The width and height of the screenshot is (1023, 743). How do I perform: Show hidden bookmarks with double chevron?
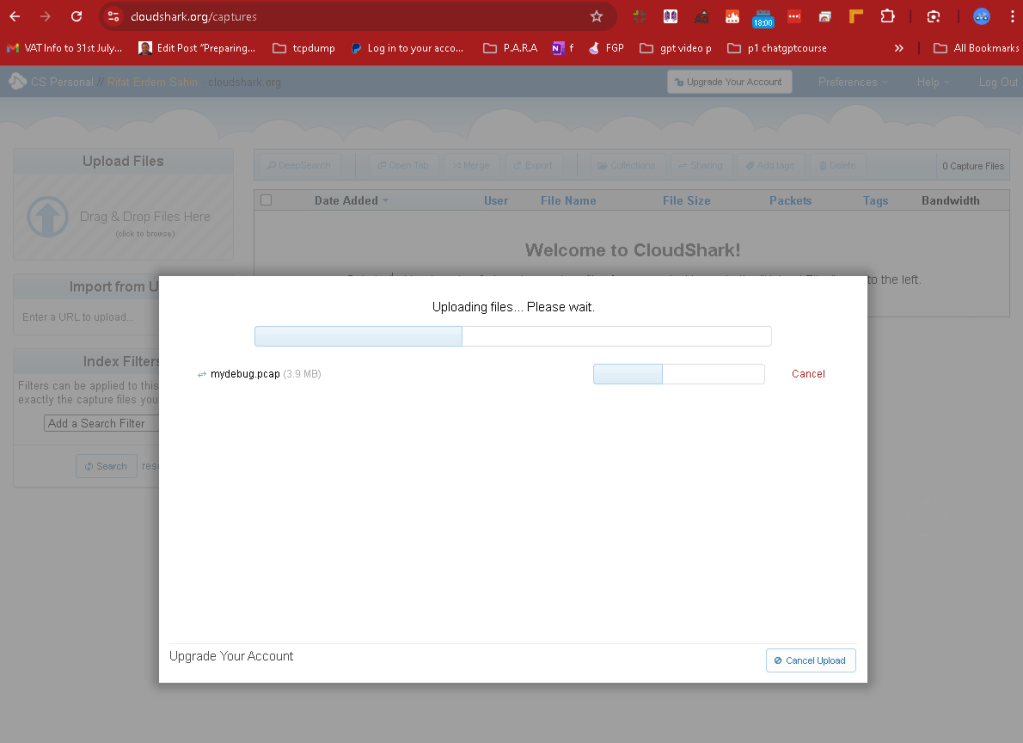point(898,48)
